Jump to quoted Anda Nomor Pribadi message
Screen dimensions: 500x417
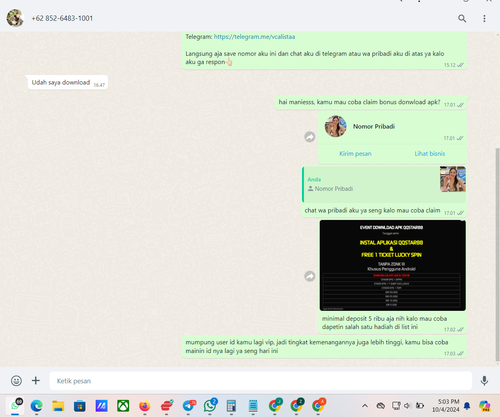point(384,185)
